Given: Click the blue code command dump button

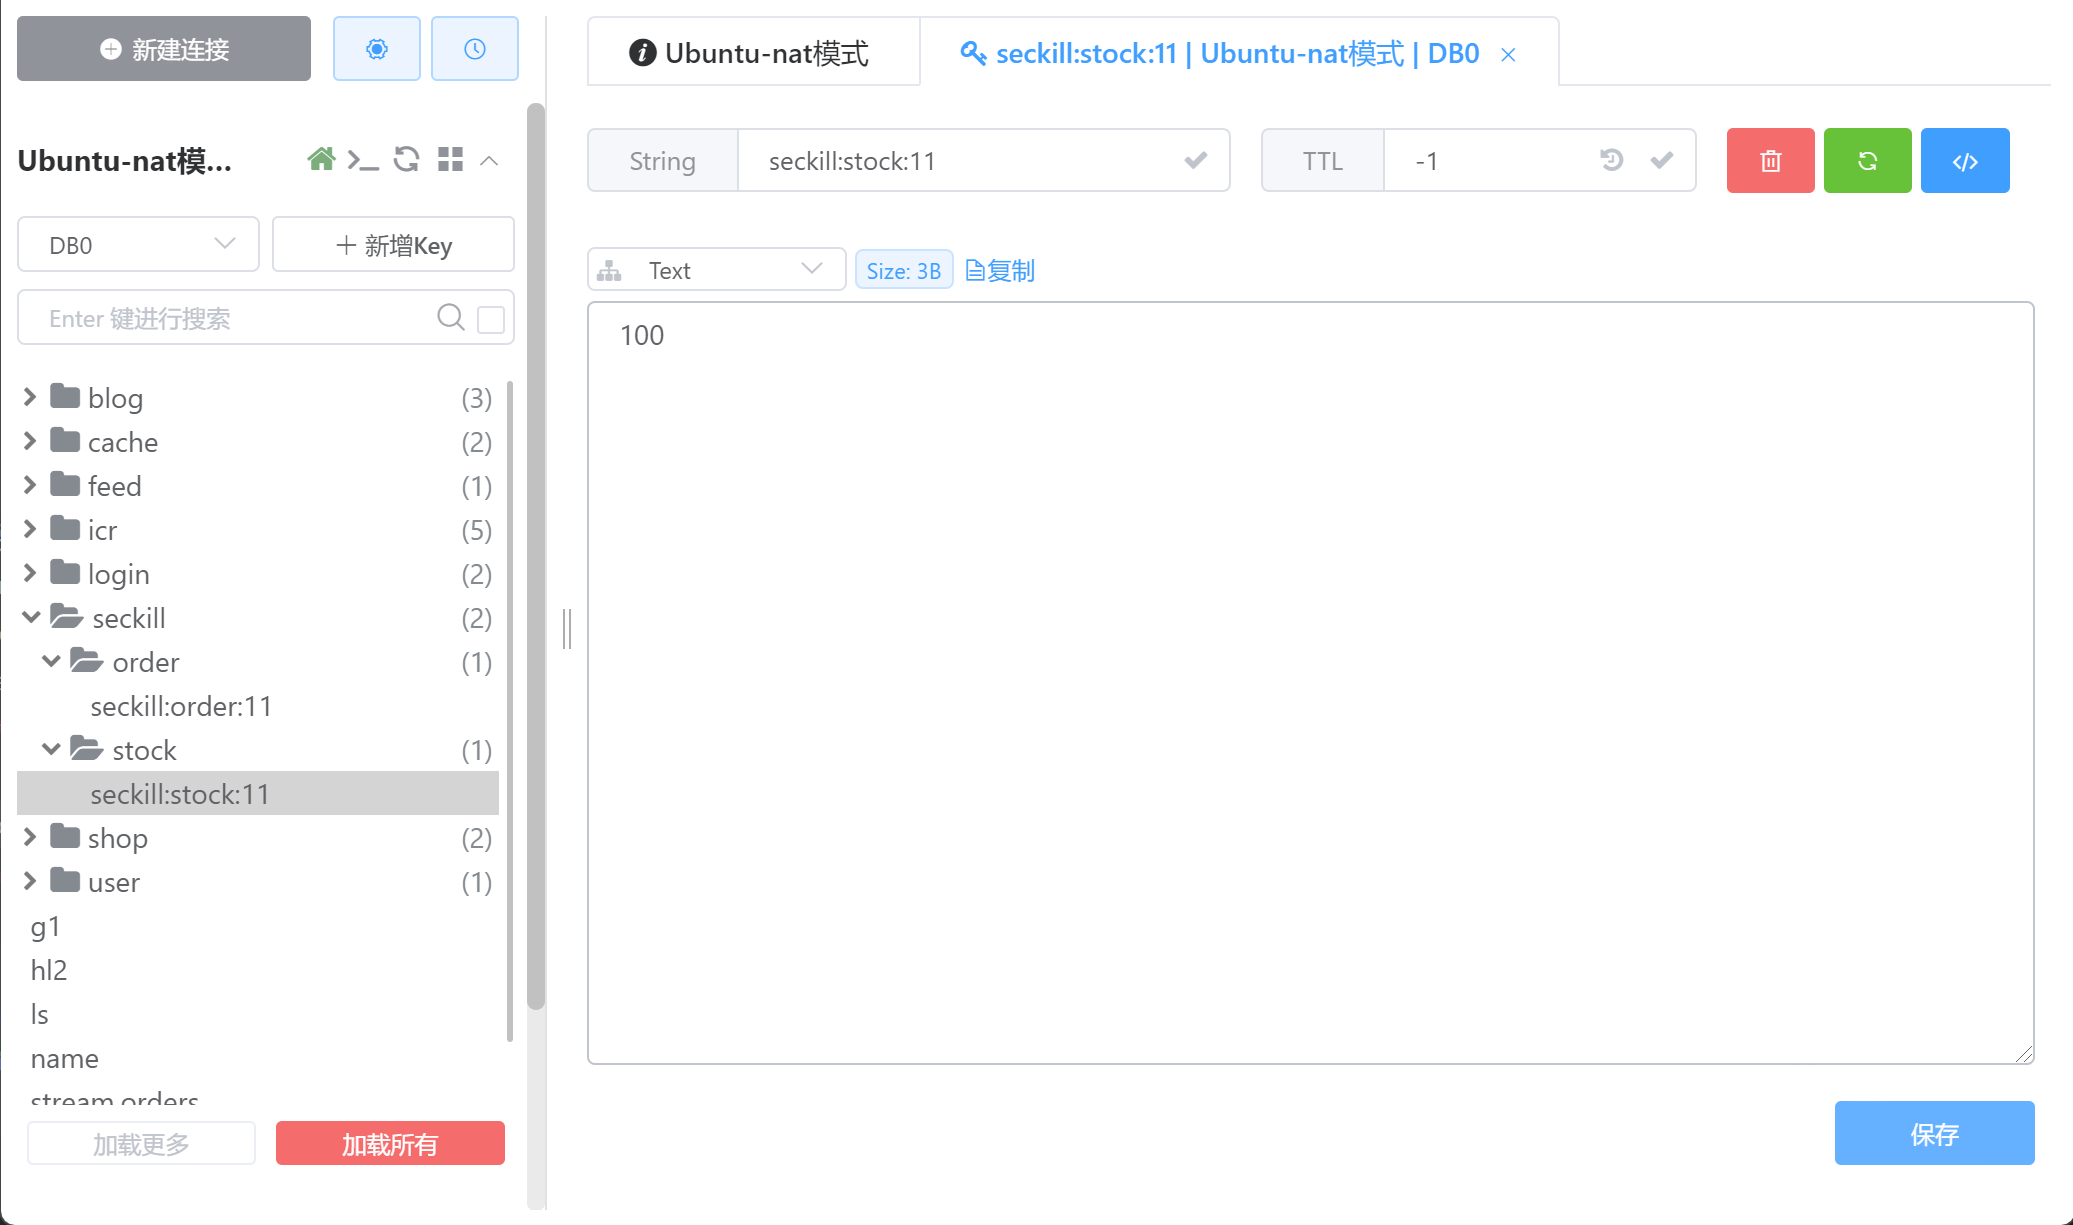Looking at the screenshot, I should point(1964,161).
